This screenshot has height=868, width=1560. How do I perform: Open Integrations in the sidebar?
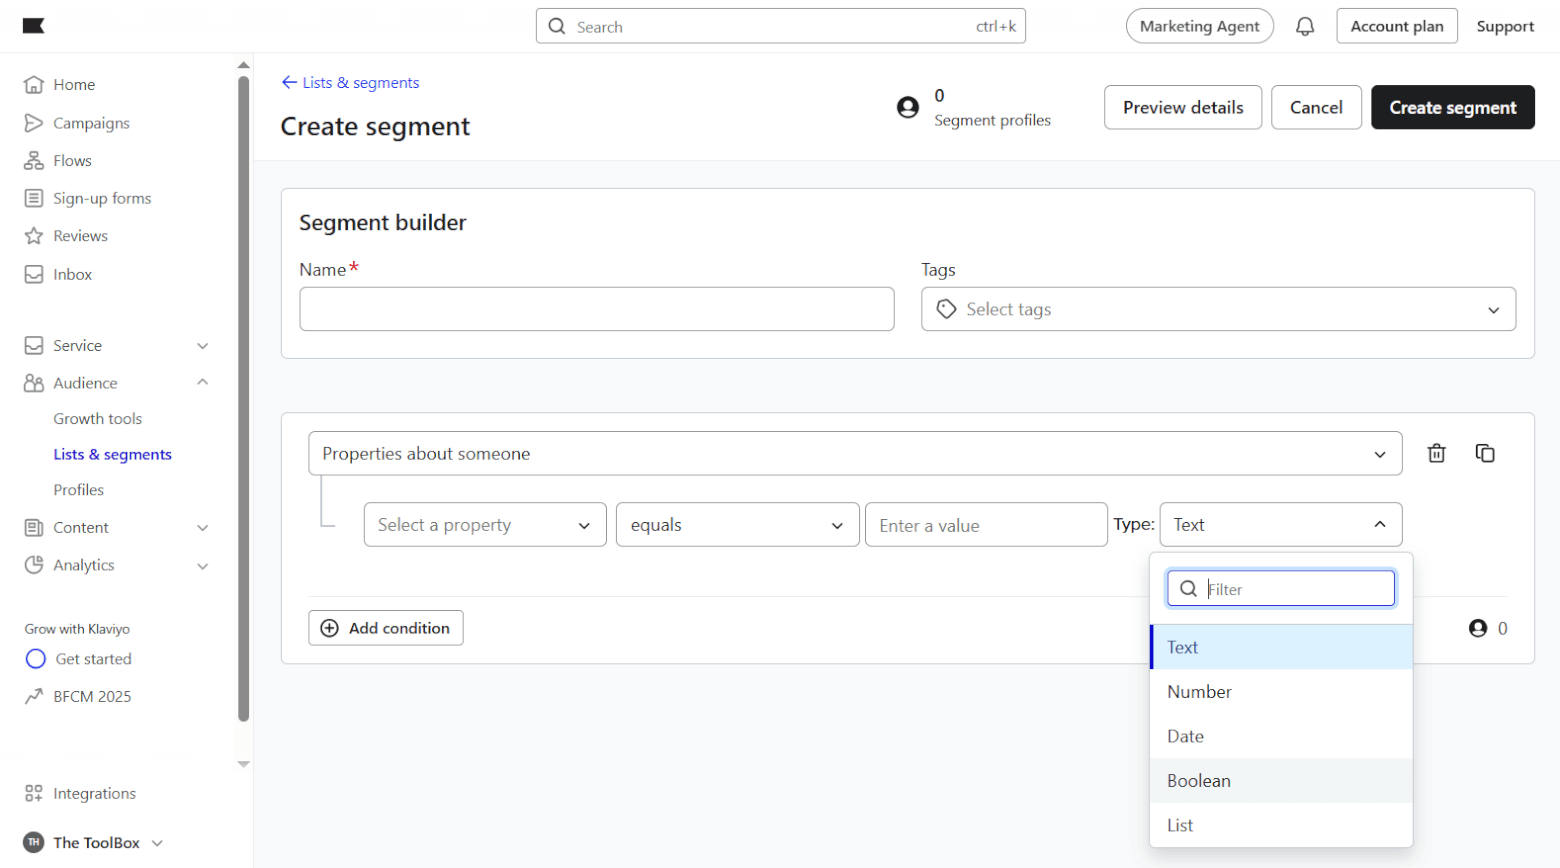(94, 793)
